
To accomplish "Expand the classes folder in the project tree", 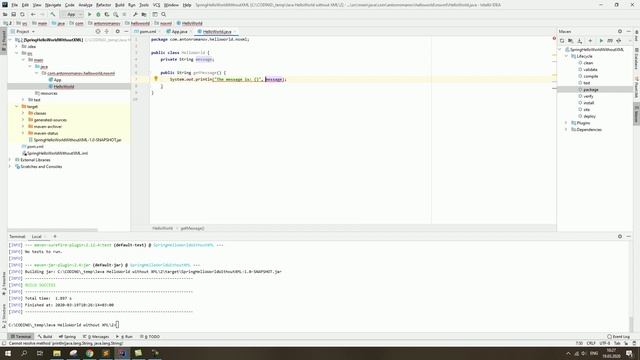I will click(x=23, y=113).
